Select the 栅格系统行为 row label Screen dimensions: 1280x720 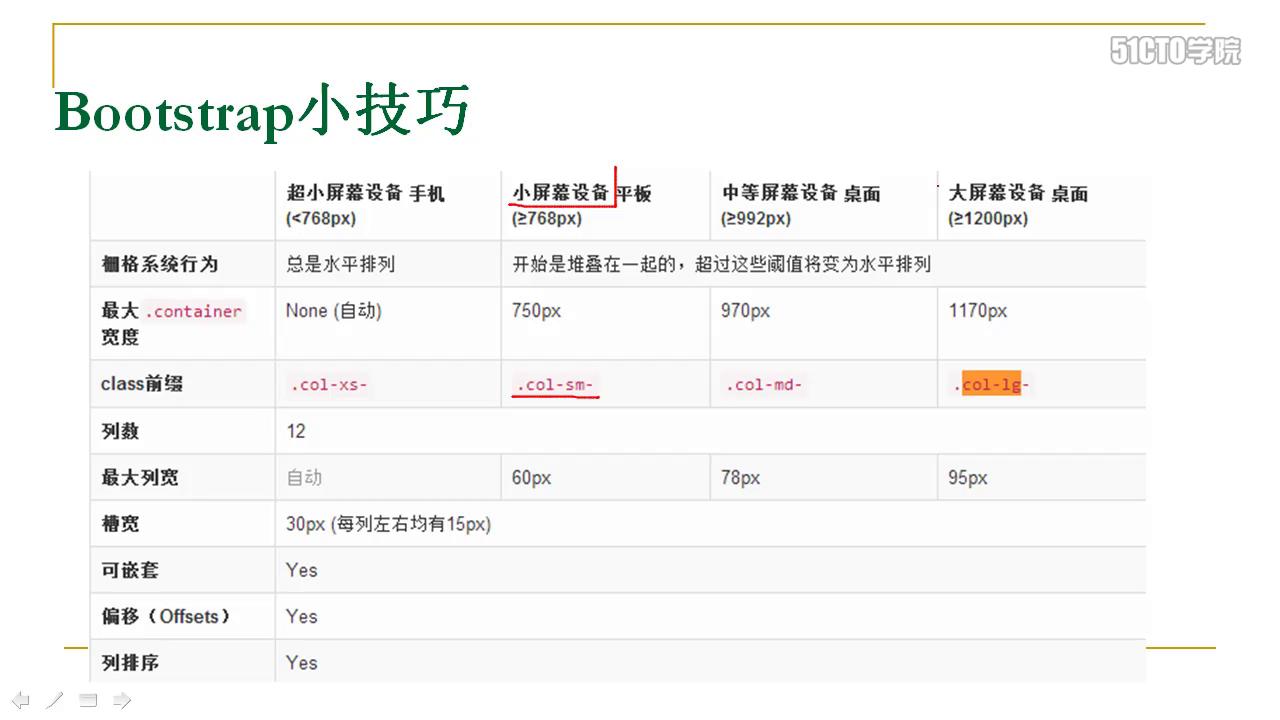(159, 264)
